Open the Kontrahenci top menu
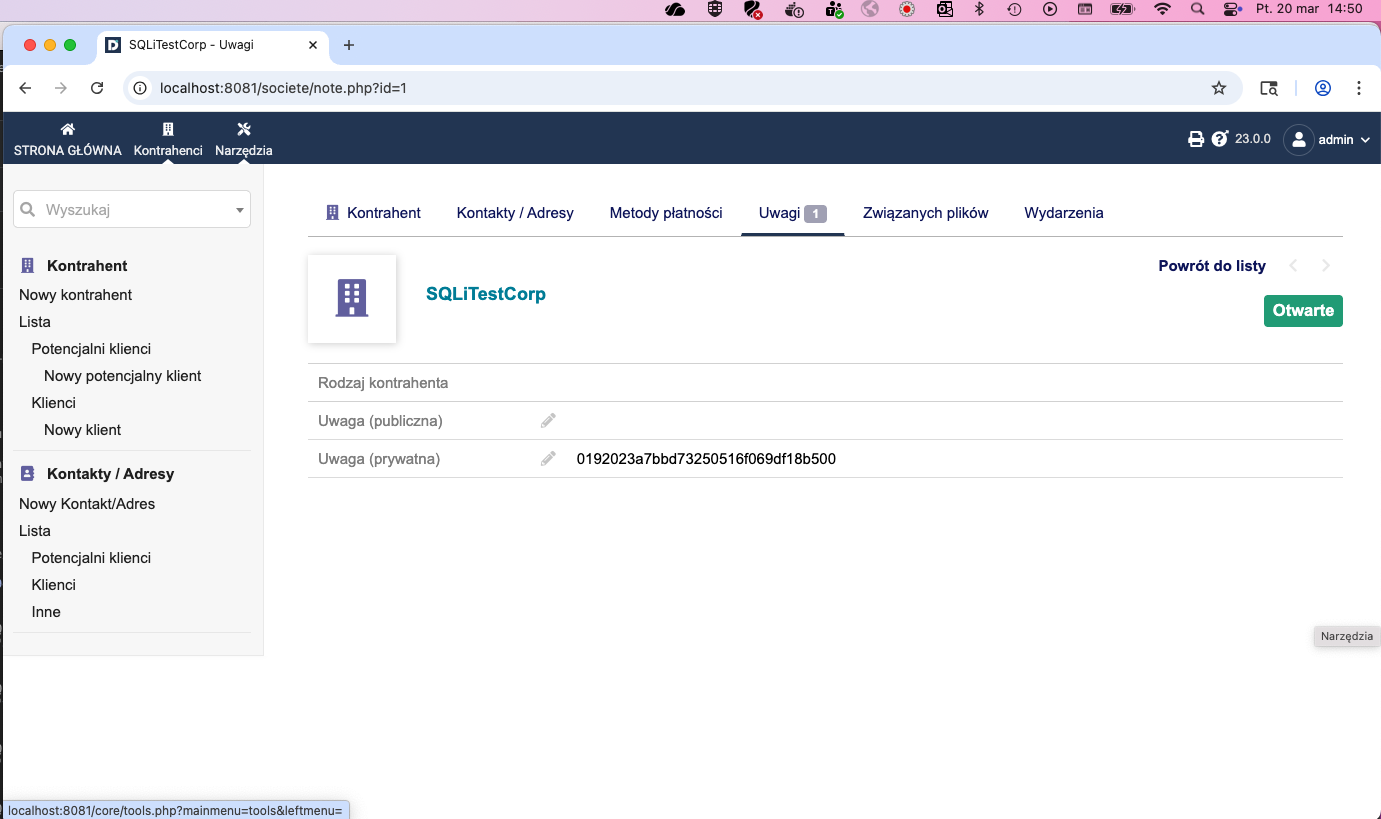 (x=168, y=140)
